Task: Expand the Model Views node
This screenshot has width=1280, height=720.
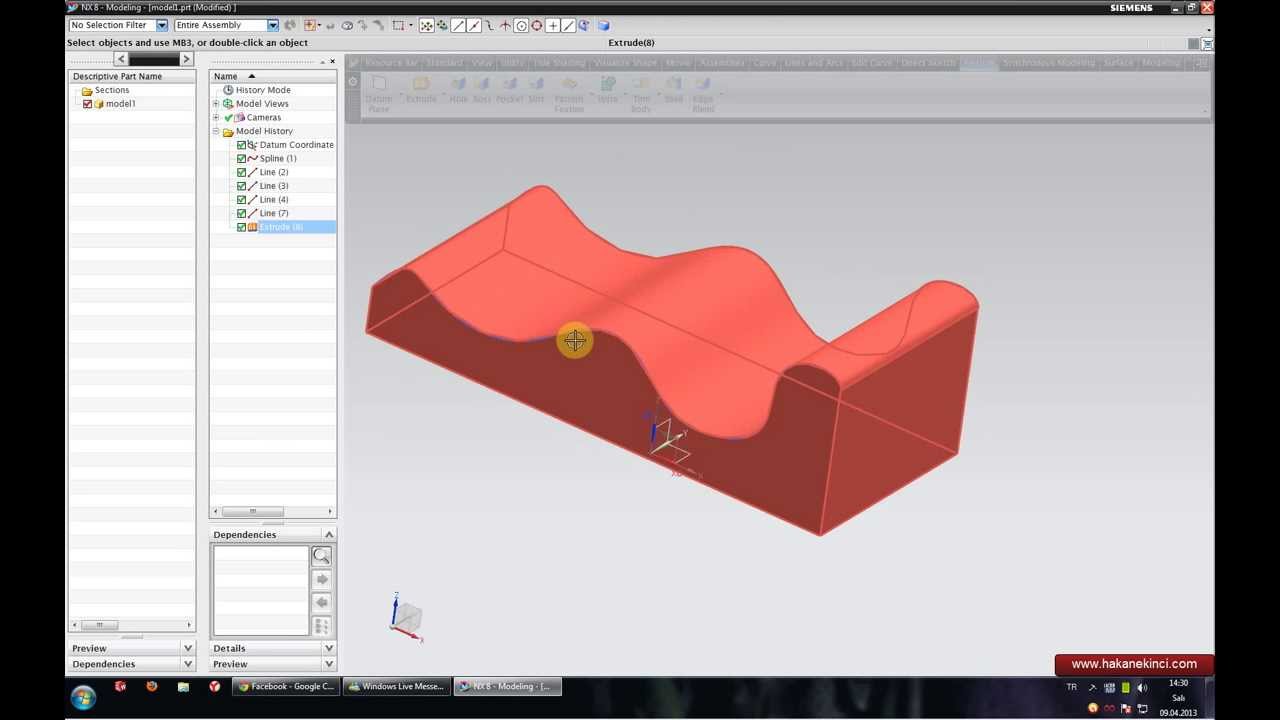Action: [216, 104]
